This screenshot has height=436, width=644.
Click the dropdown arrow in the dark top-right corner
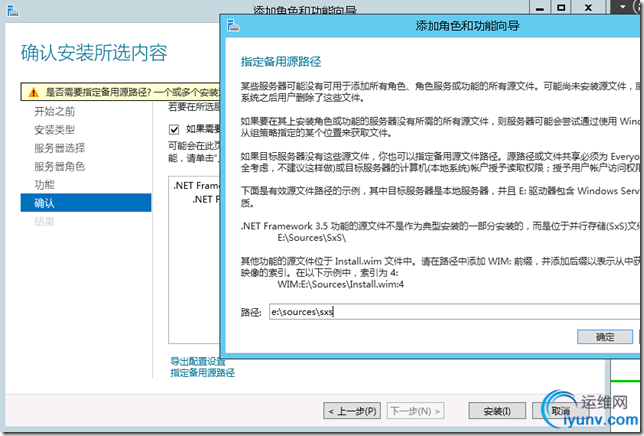coord(623,7)
